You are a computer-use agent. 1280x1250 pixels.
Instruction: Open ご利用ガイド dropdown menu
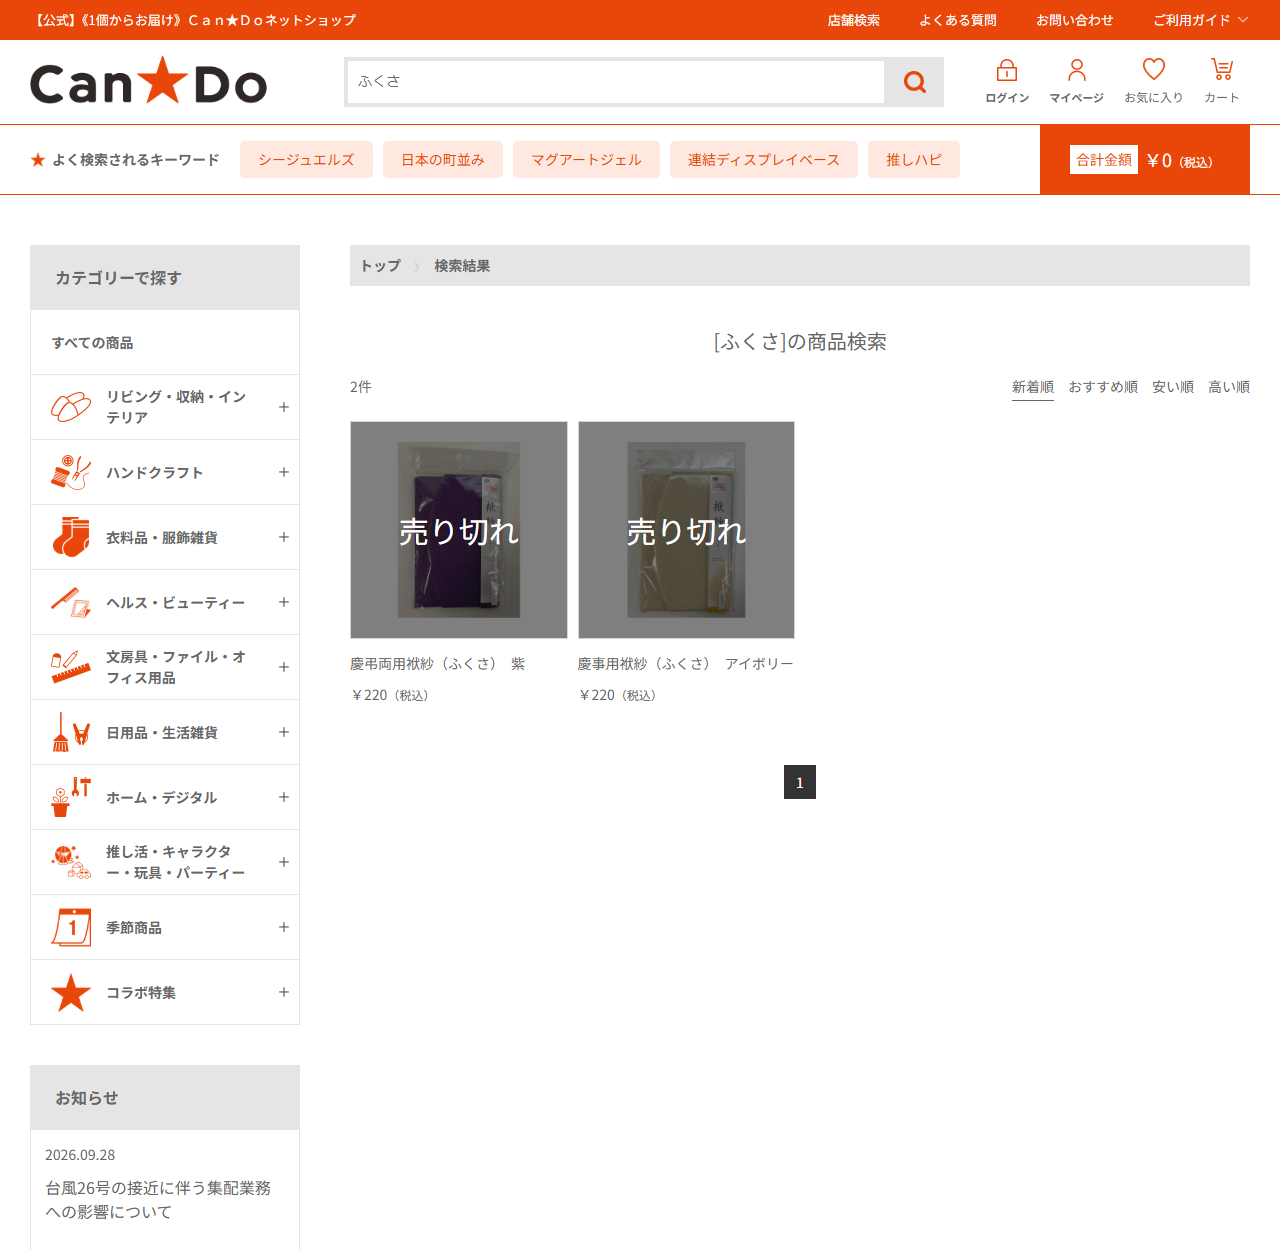point(1200,20)
